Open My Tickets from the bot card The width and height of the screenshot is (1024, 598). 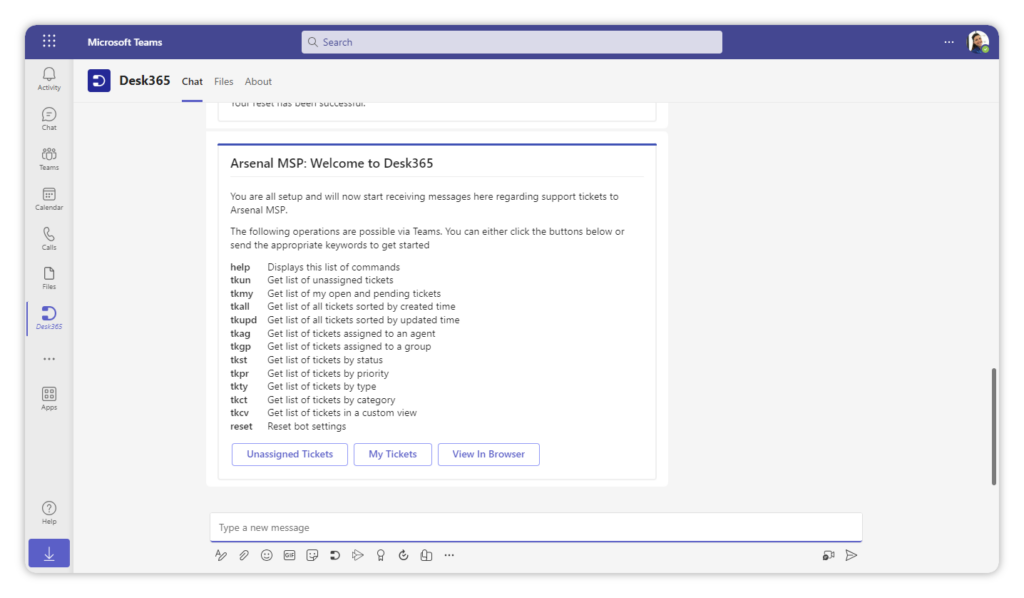click(x=392, y=454)
